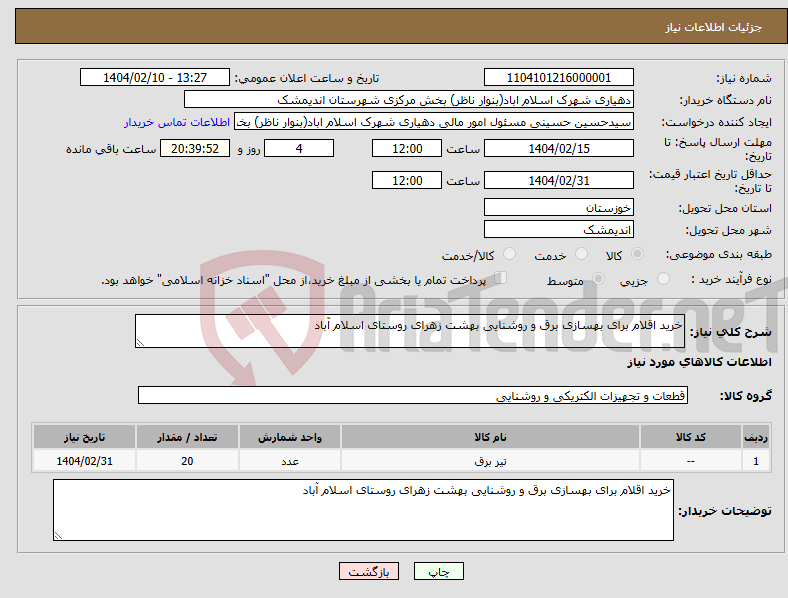Click the نام کالا column header
788x598 pixels.
click(x=490, y=437)
